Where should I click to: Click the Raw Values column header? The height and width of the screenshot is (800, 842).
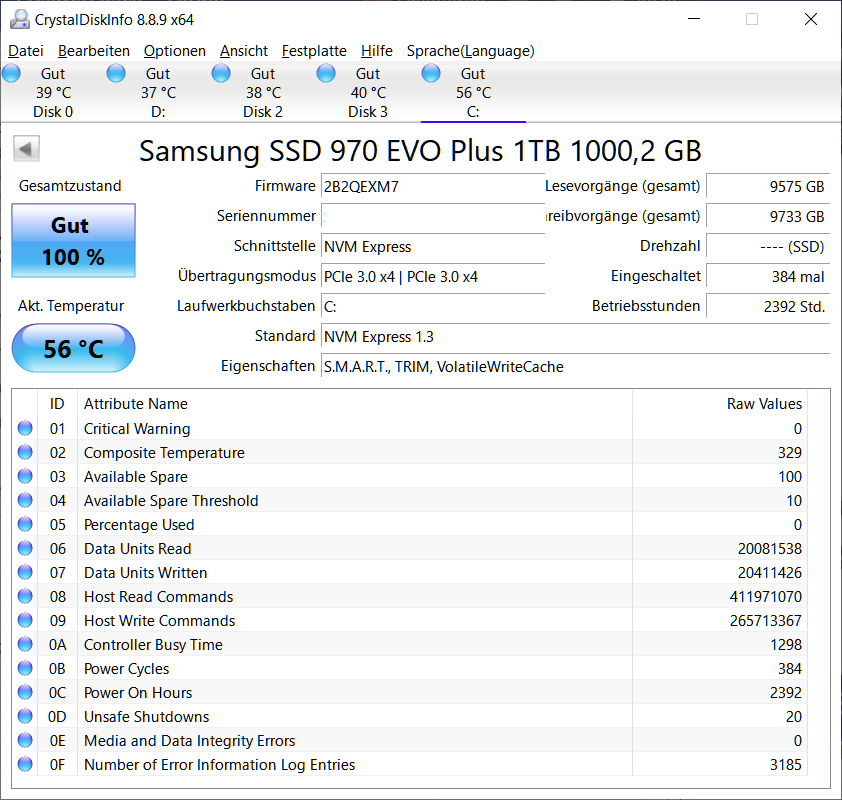tap(720, 404)
